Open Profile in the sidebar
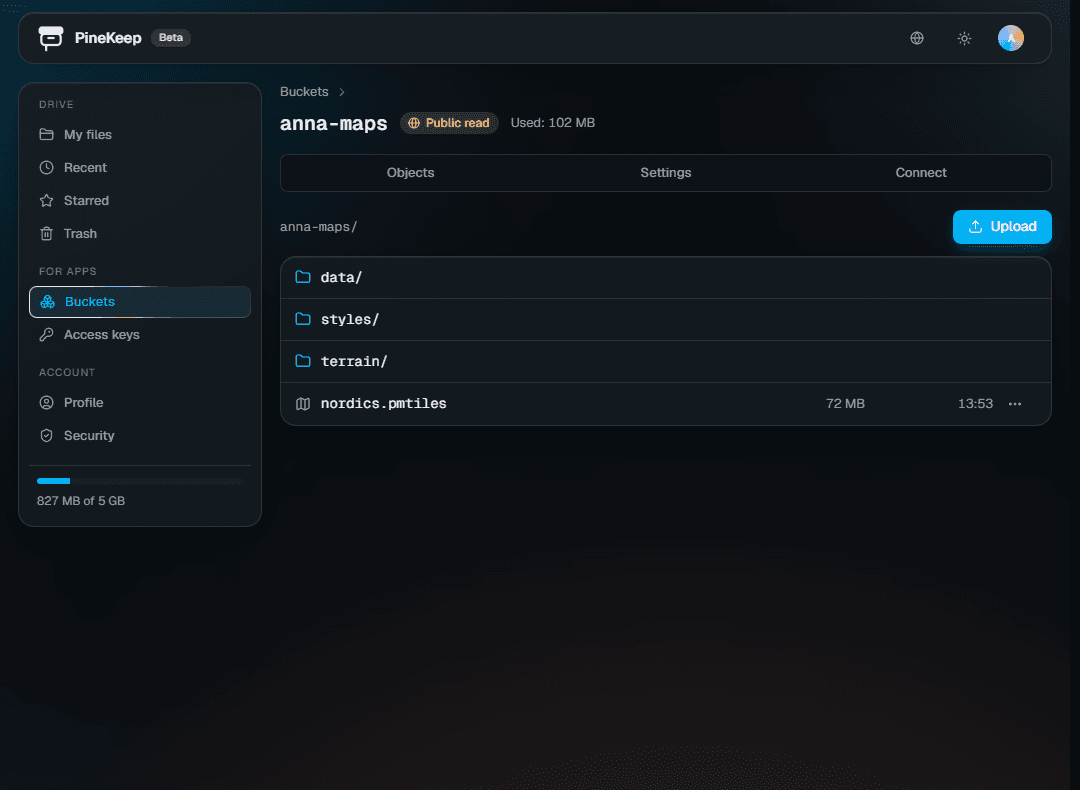This screenshot has height=790, width=1080. click(140, 402)
